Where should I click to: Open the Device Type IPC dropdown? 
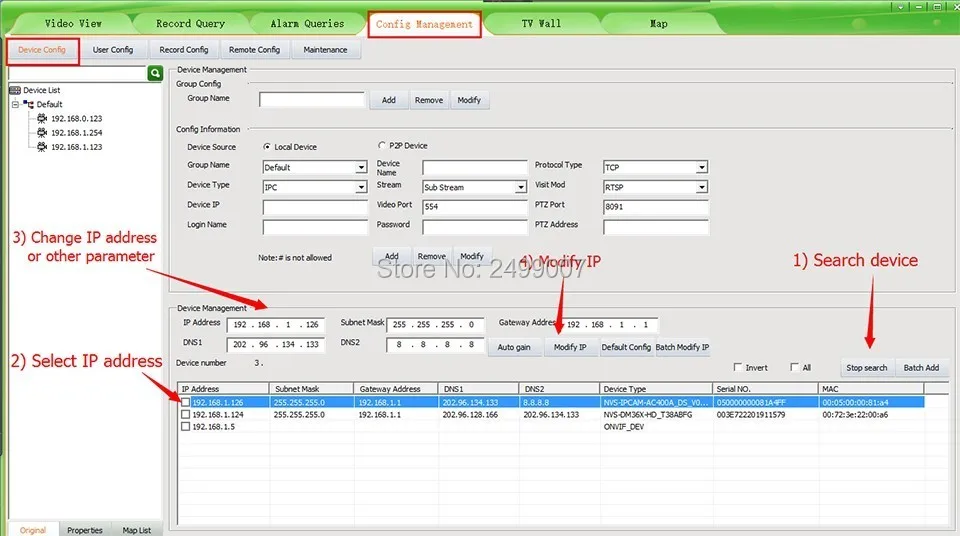pyautogui.click(x=361, y=187)
